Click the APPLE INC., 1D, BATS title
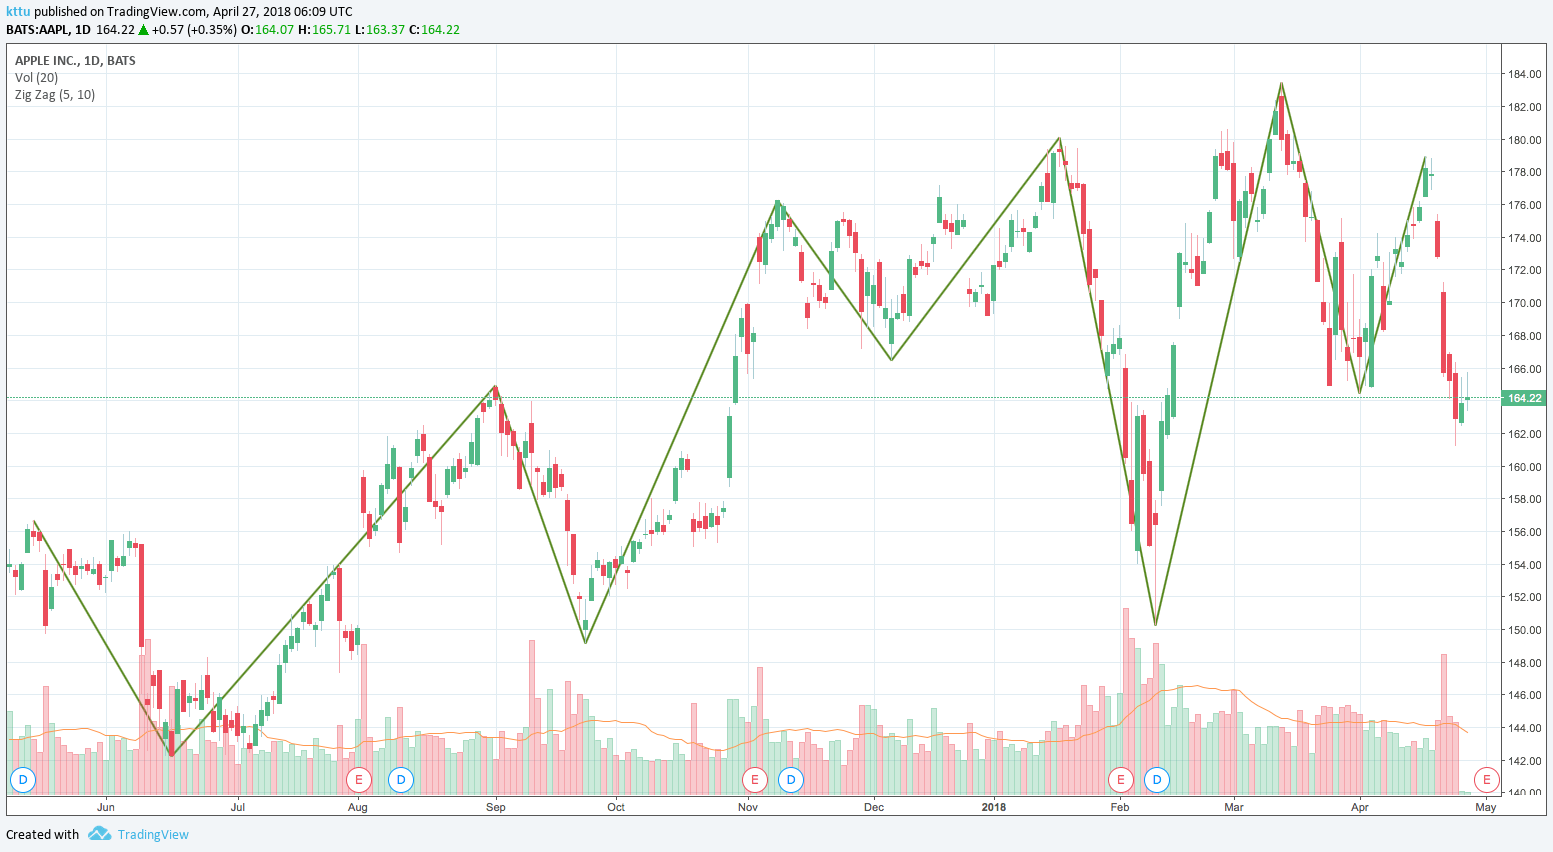This screenshot has height=852, width=1553. (75, 61)
